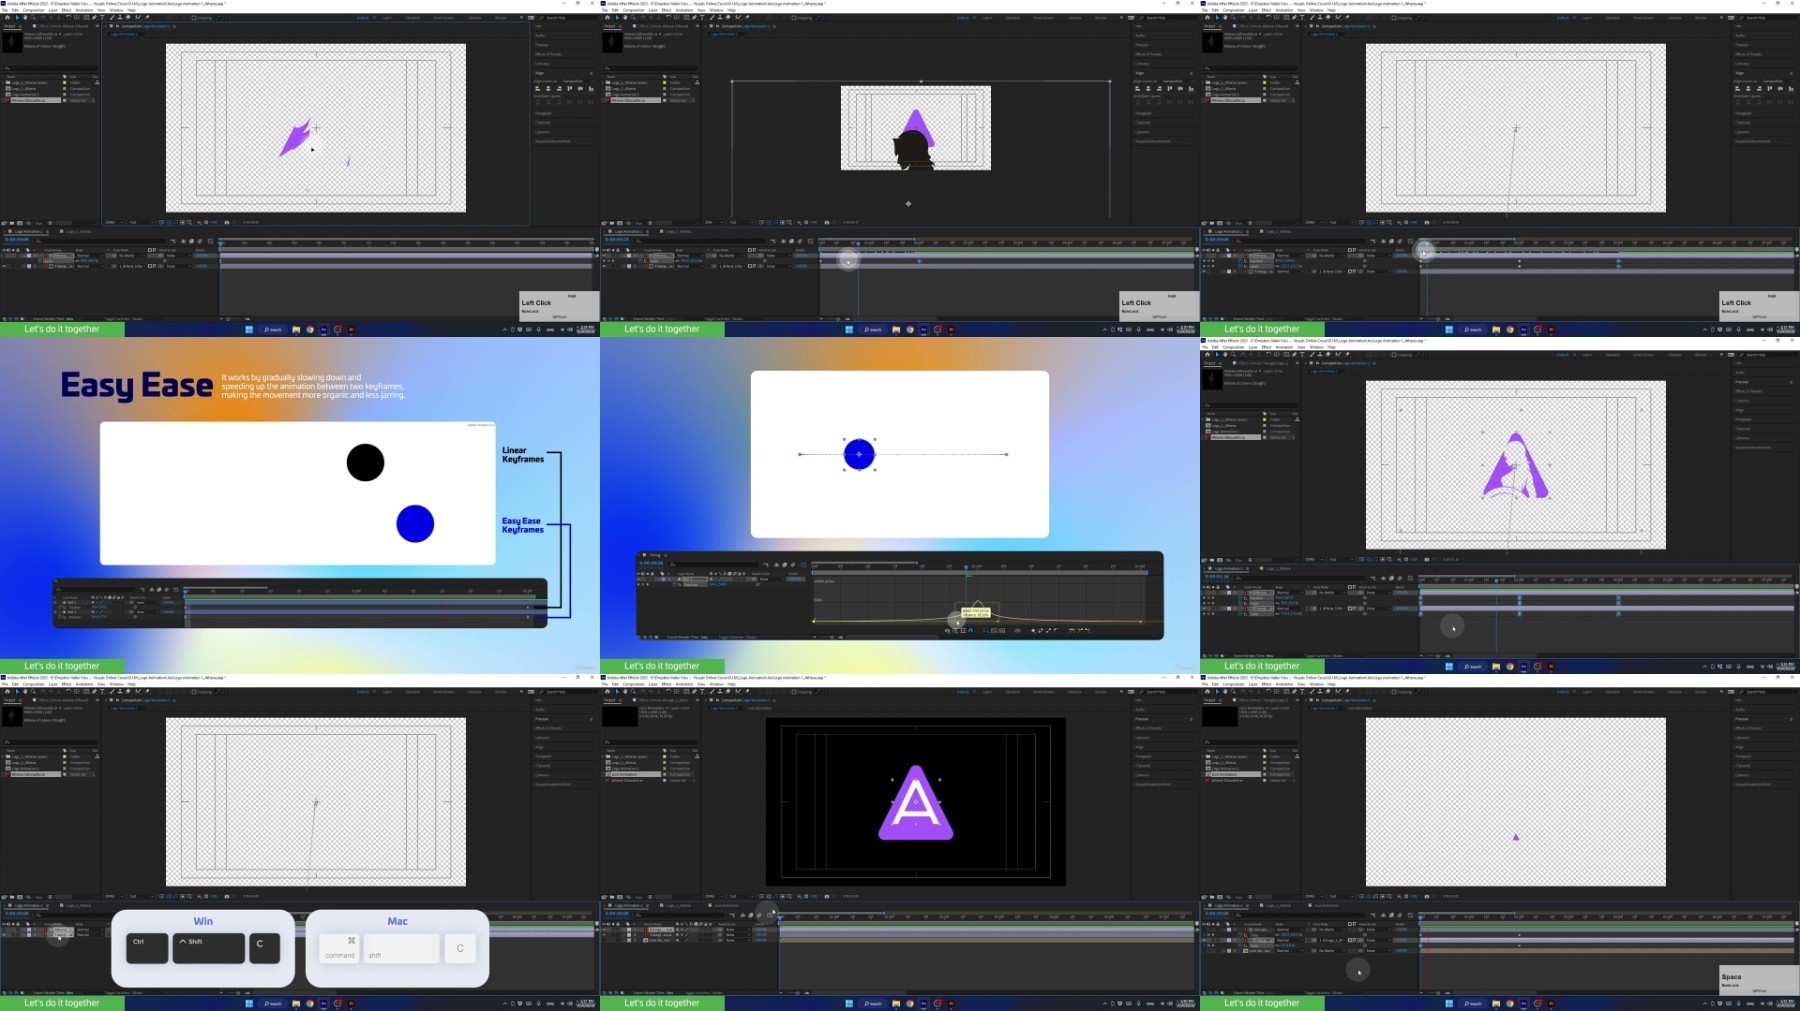Open Animation menu in the purple feather frame
The width and height of the screenshot is (1800, 1011).
(84, 10)
